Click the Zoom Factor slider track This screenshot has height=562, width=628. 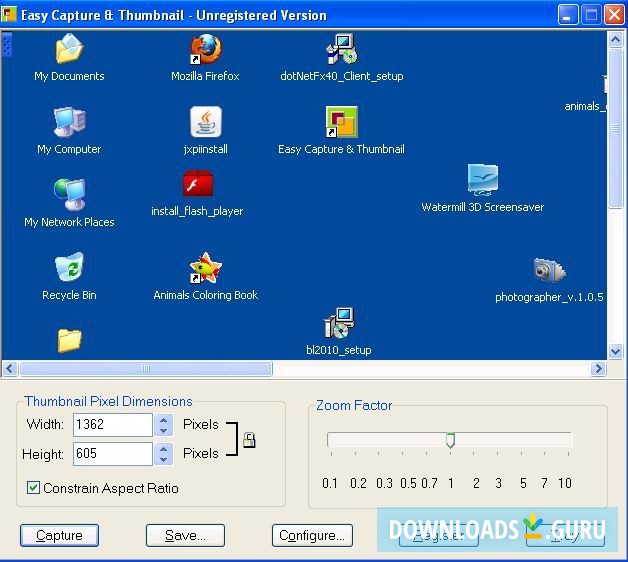click(450, 439)
